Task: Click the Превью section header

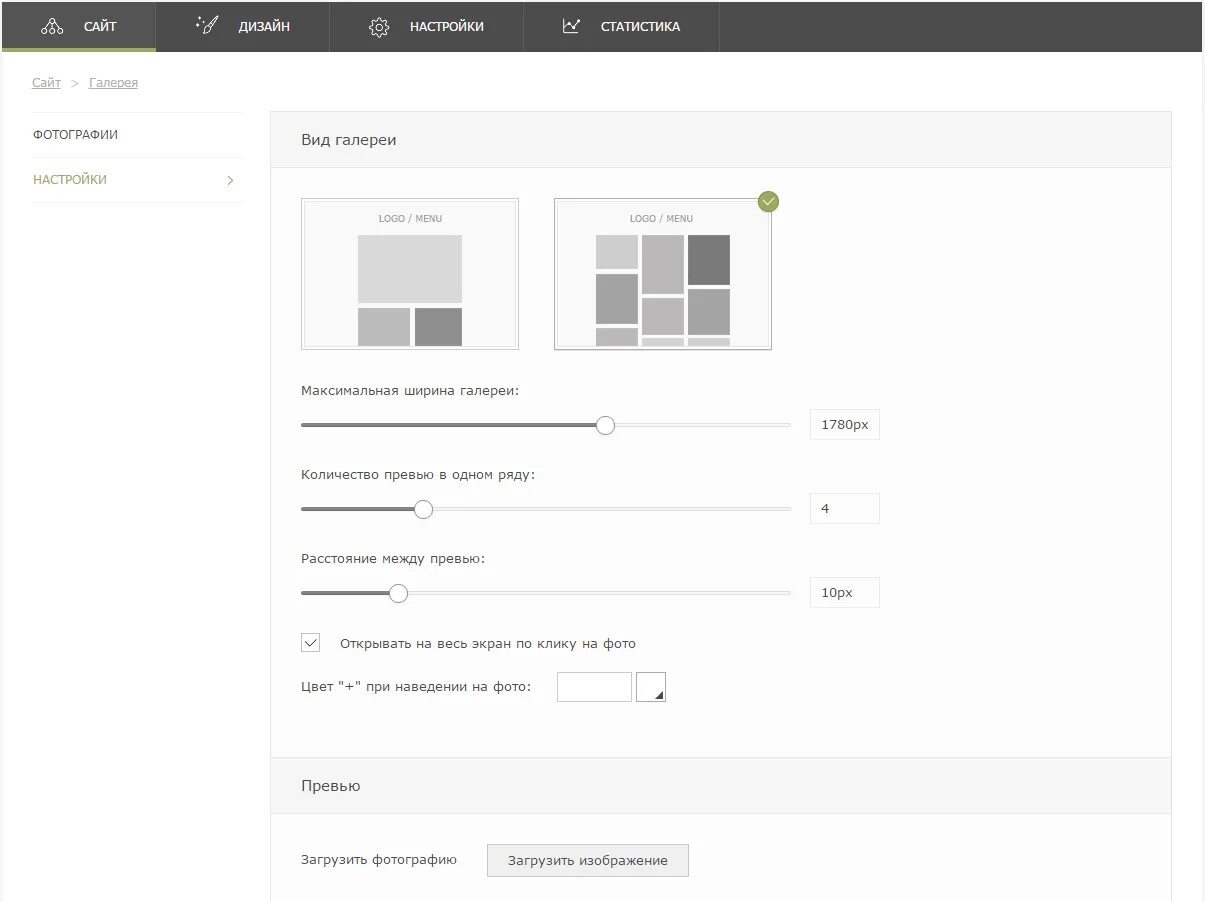Action: pyautogui.click(x=720, y=786)
